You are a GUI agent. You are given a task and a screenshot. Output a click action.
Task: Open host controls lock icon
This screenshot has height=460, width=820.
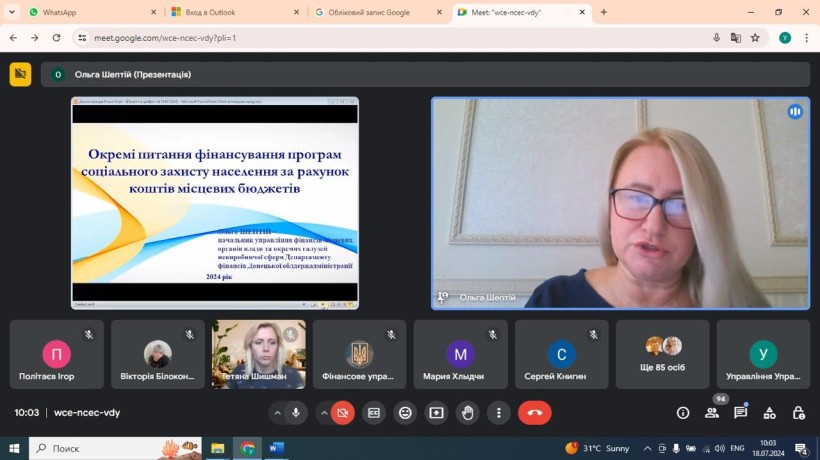pos(799,413)
